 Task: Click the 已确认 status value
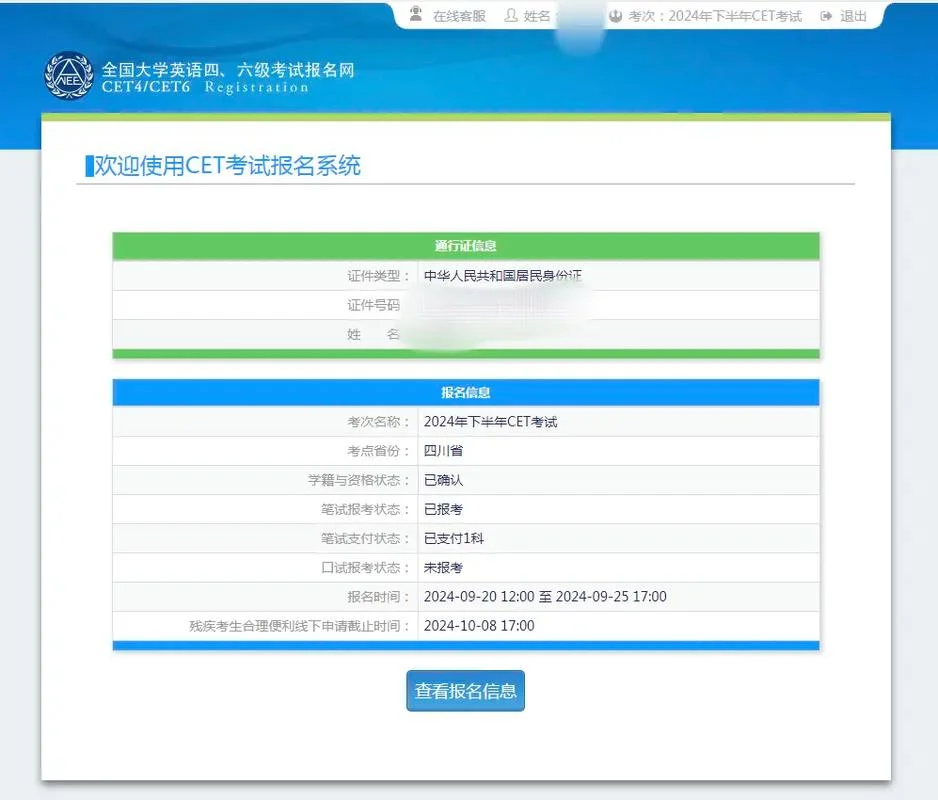click(443, 480)
